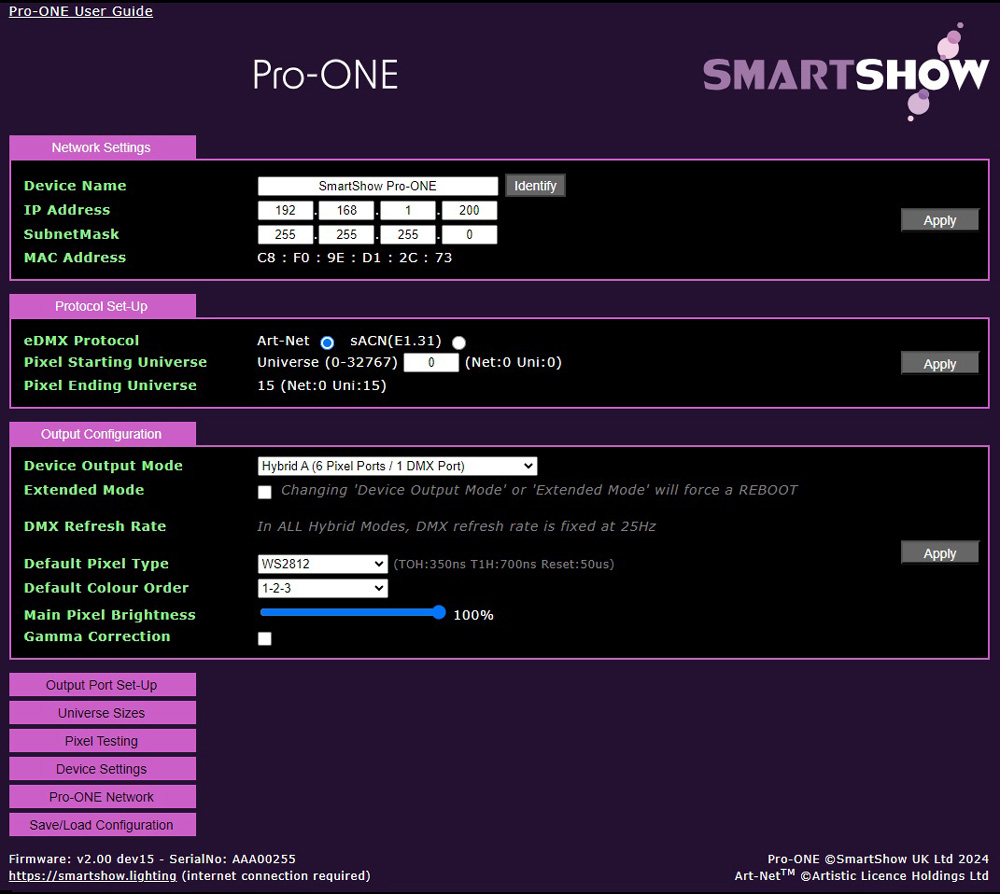Open the Save/Load Configuration section
Screen dimensions: 1000x894
coord(102,825)
